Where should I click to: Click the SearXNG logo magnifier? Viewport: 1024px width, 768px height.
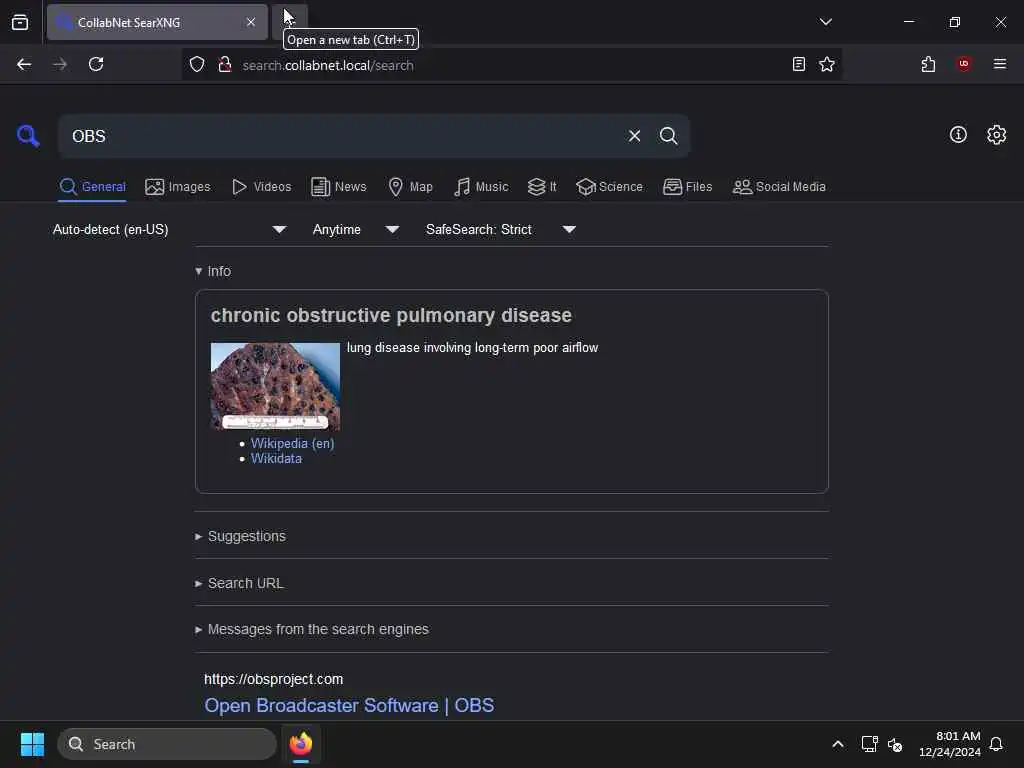tap(27, 136)
